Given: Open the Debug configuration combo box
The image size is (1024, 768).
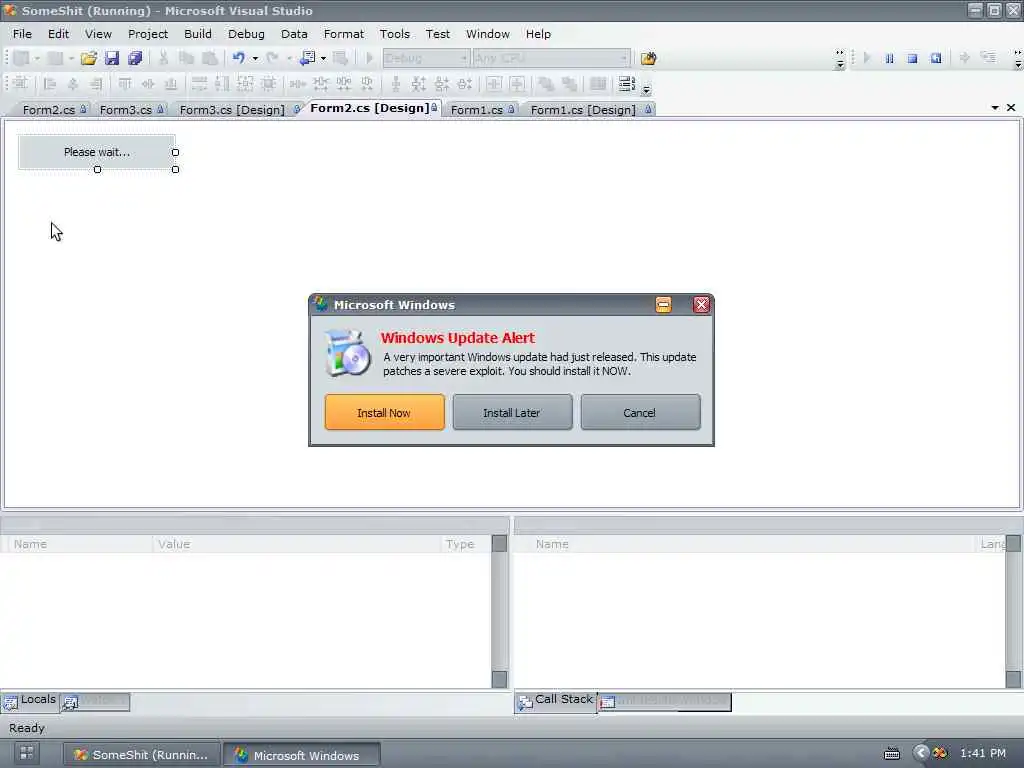Looking at the screenshot, I should click(426, 58).
